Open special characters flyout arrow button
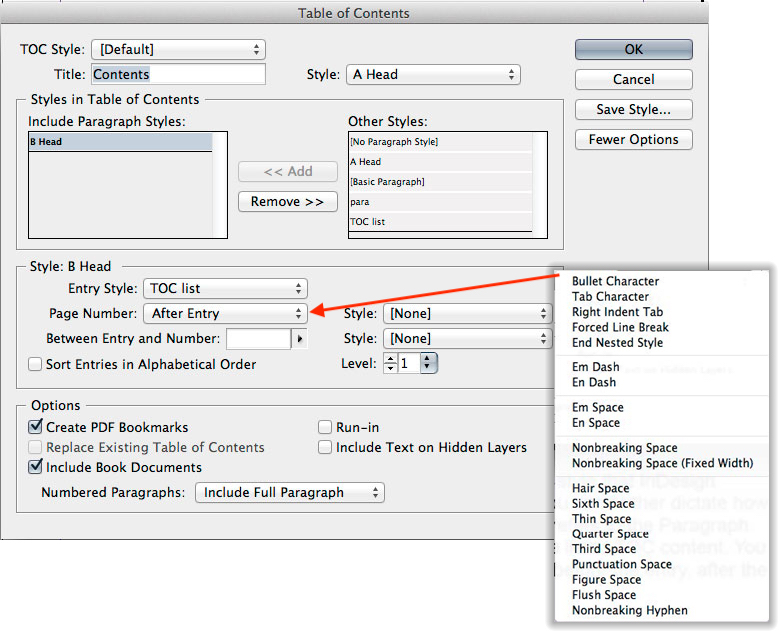 [299, 339]
